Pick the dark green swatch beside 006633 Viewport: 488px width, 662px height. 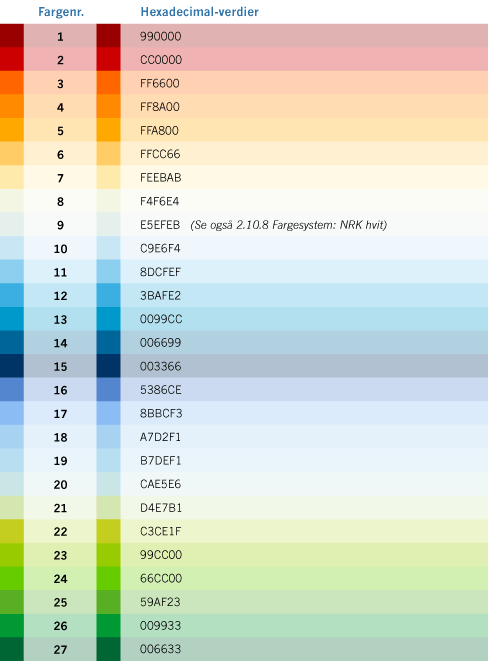[108, 649]
